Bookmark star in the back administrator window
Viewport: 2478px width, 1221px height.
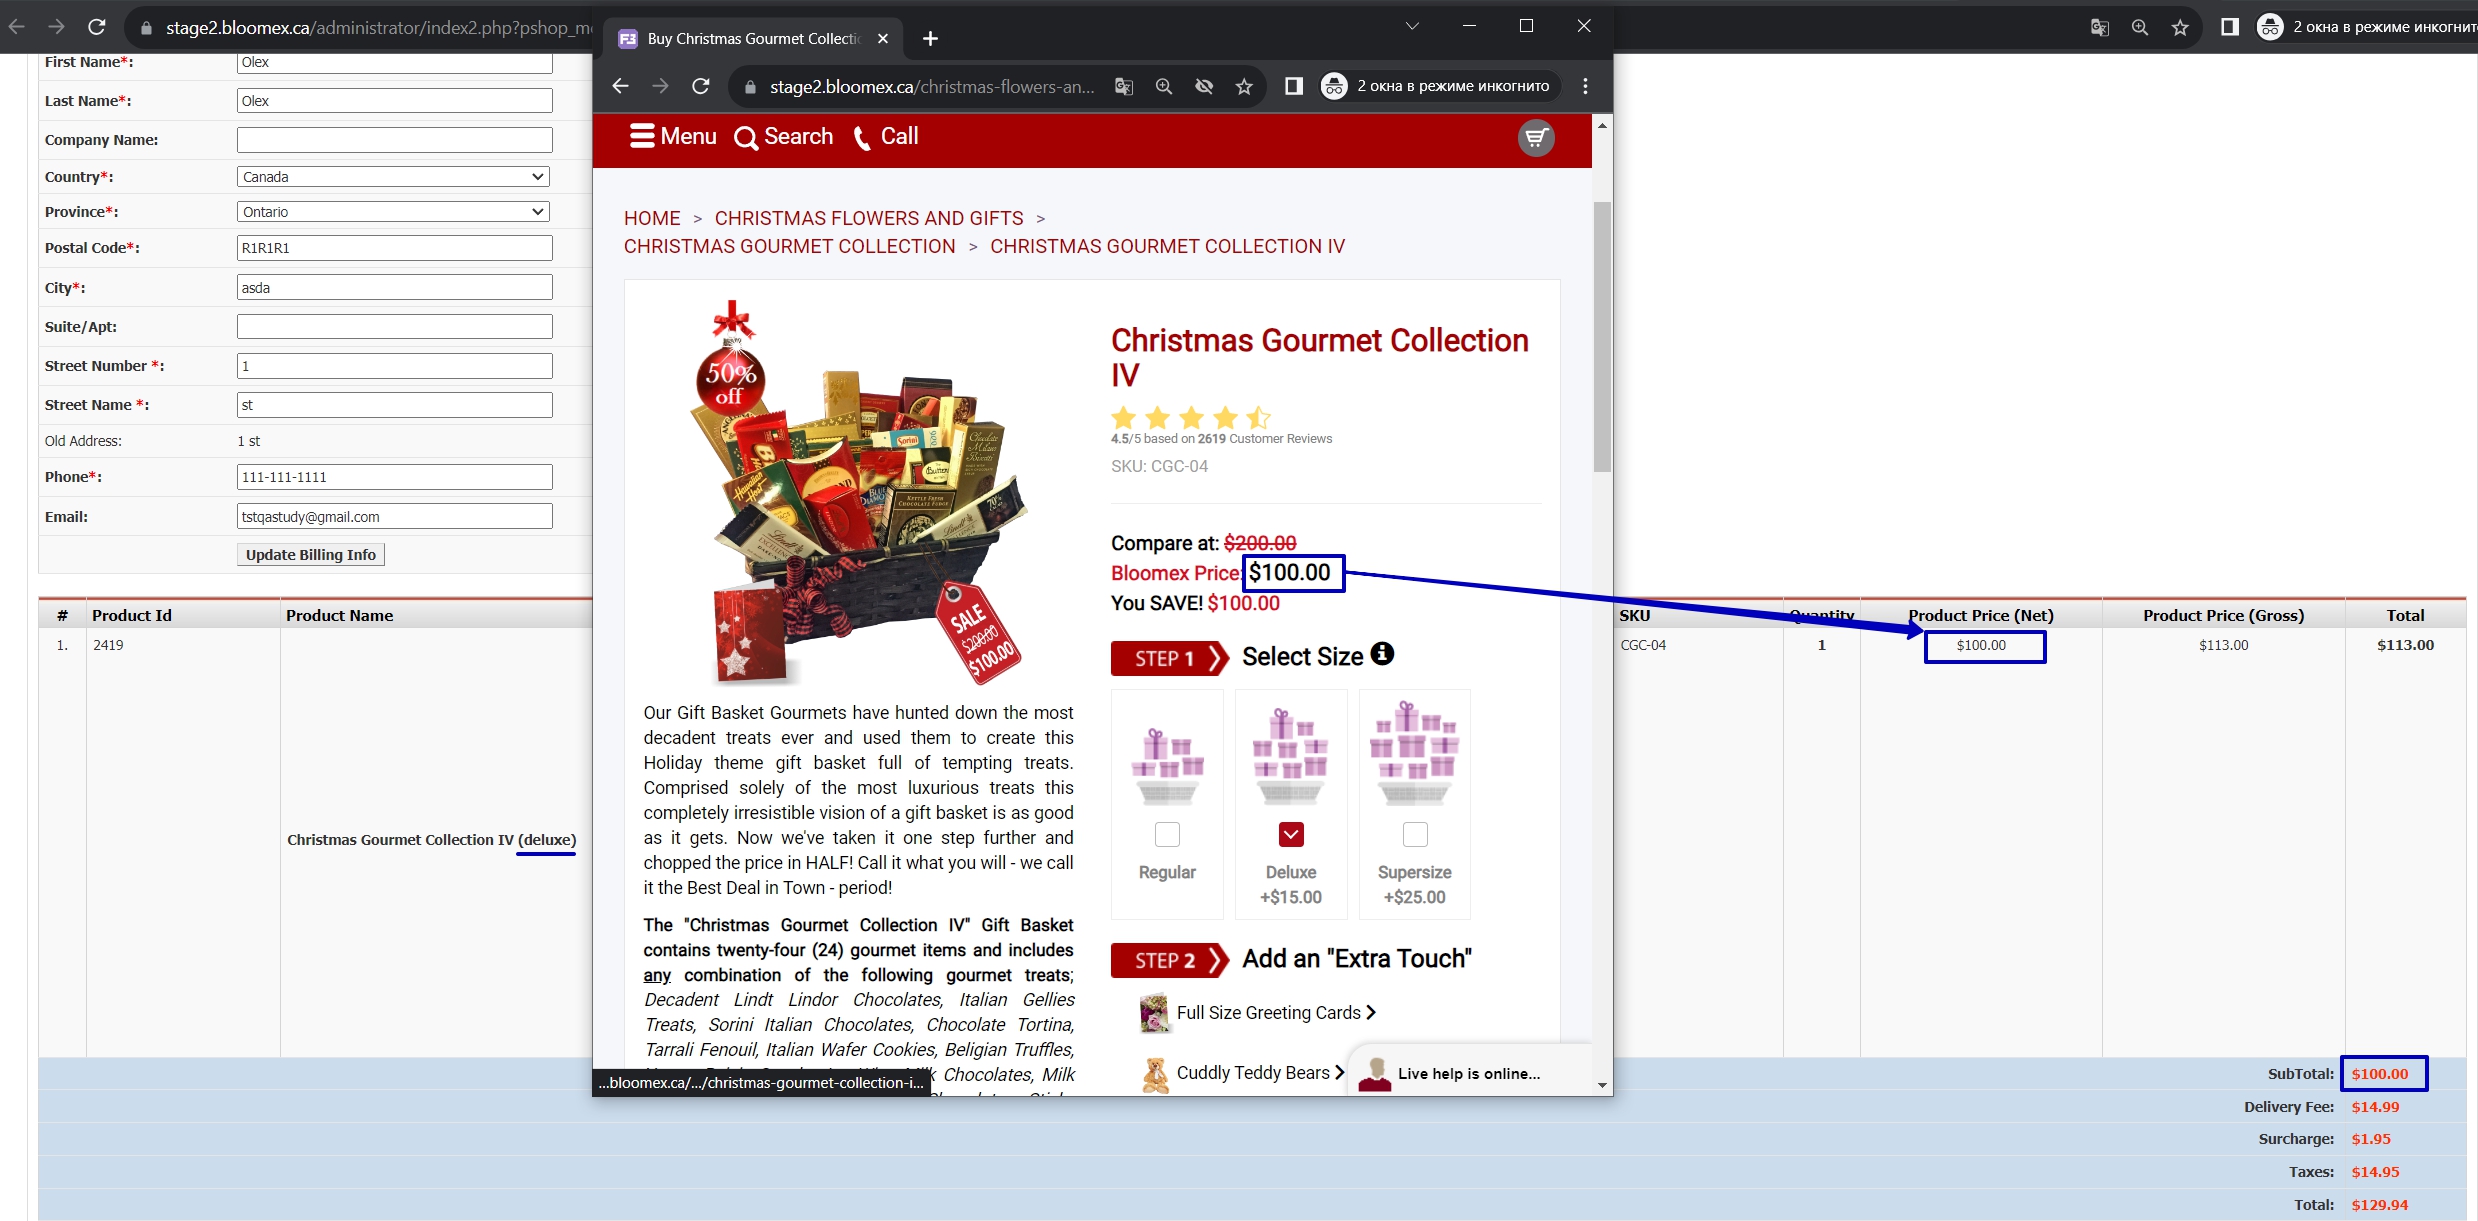(x=2180, y=27)
